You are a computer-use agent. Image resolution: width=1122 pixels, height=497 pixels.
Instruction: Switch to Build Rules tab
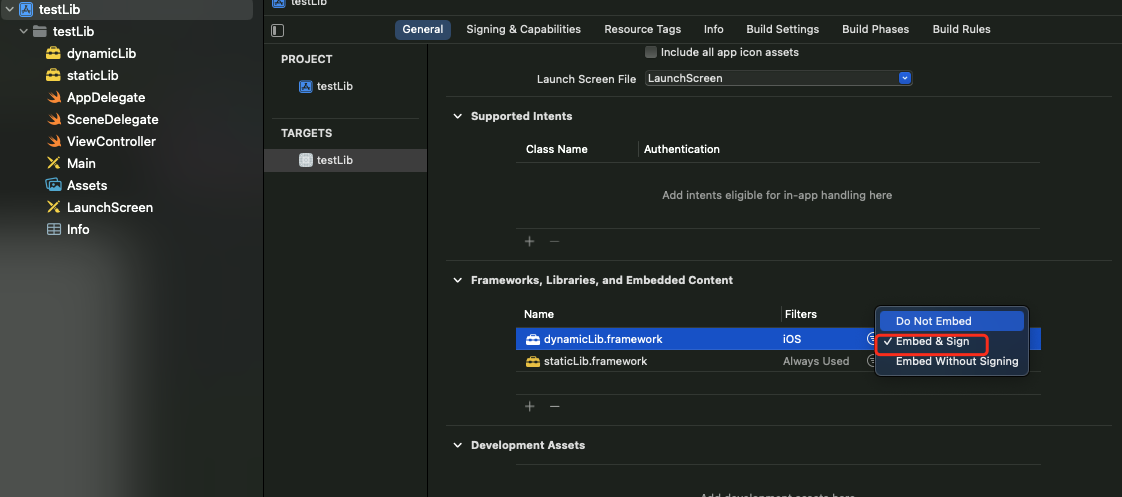pyautogui.click(x=962, y=29)
